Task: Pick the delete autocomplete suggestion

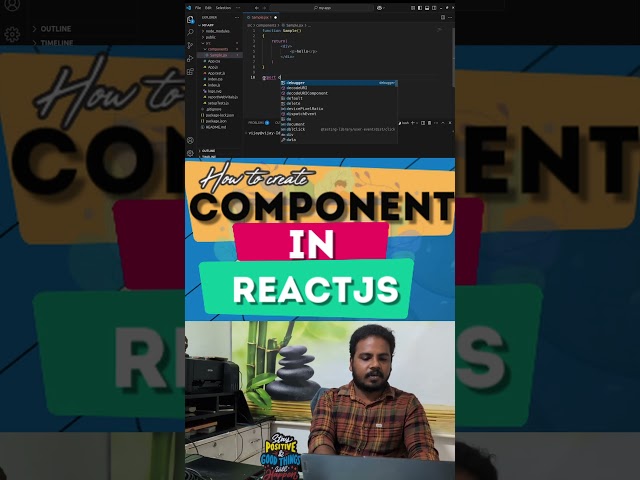Action: pyautogui.click(x=339, y=103)
